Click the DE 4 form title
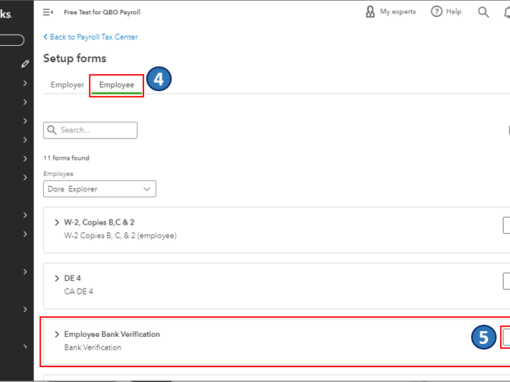 (x=72, y=278)
